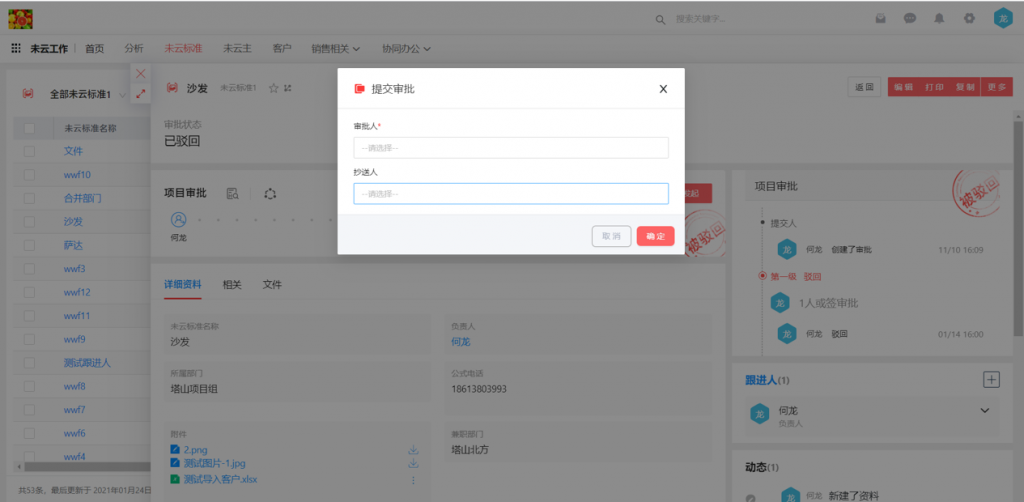The image size is (1024, 502).
Task: Click the notification bell icon
Action: tap(939, 18)
